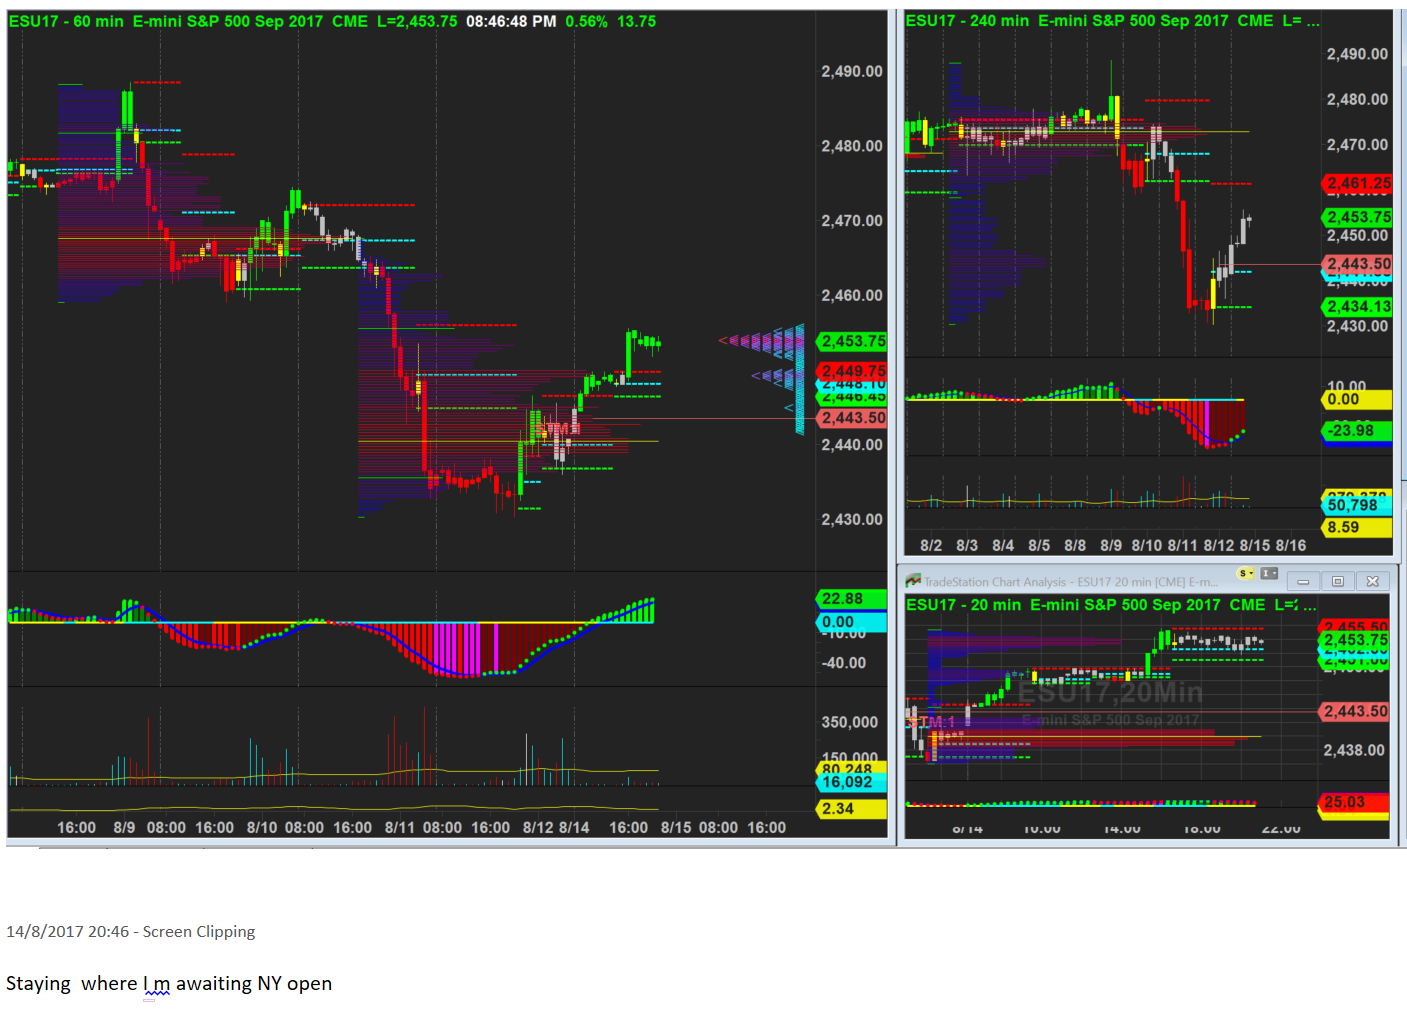Click the cyan 16,092 volume marker on the 60 min chart
1407x1013 pixels.
(853, 782)
